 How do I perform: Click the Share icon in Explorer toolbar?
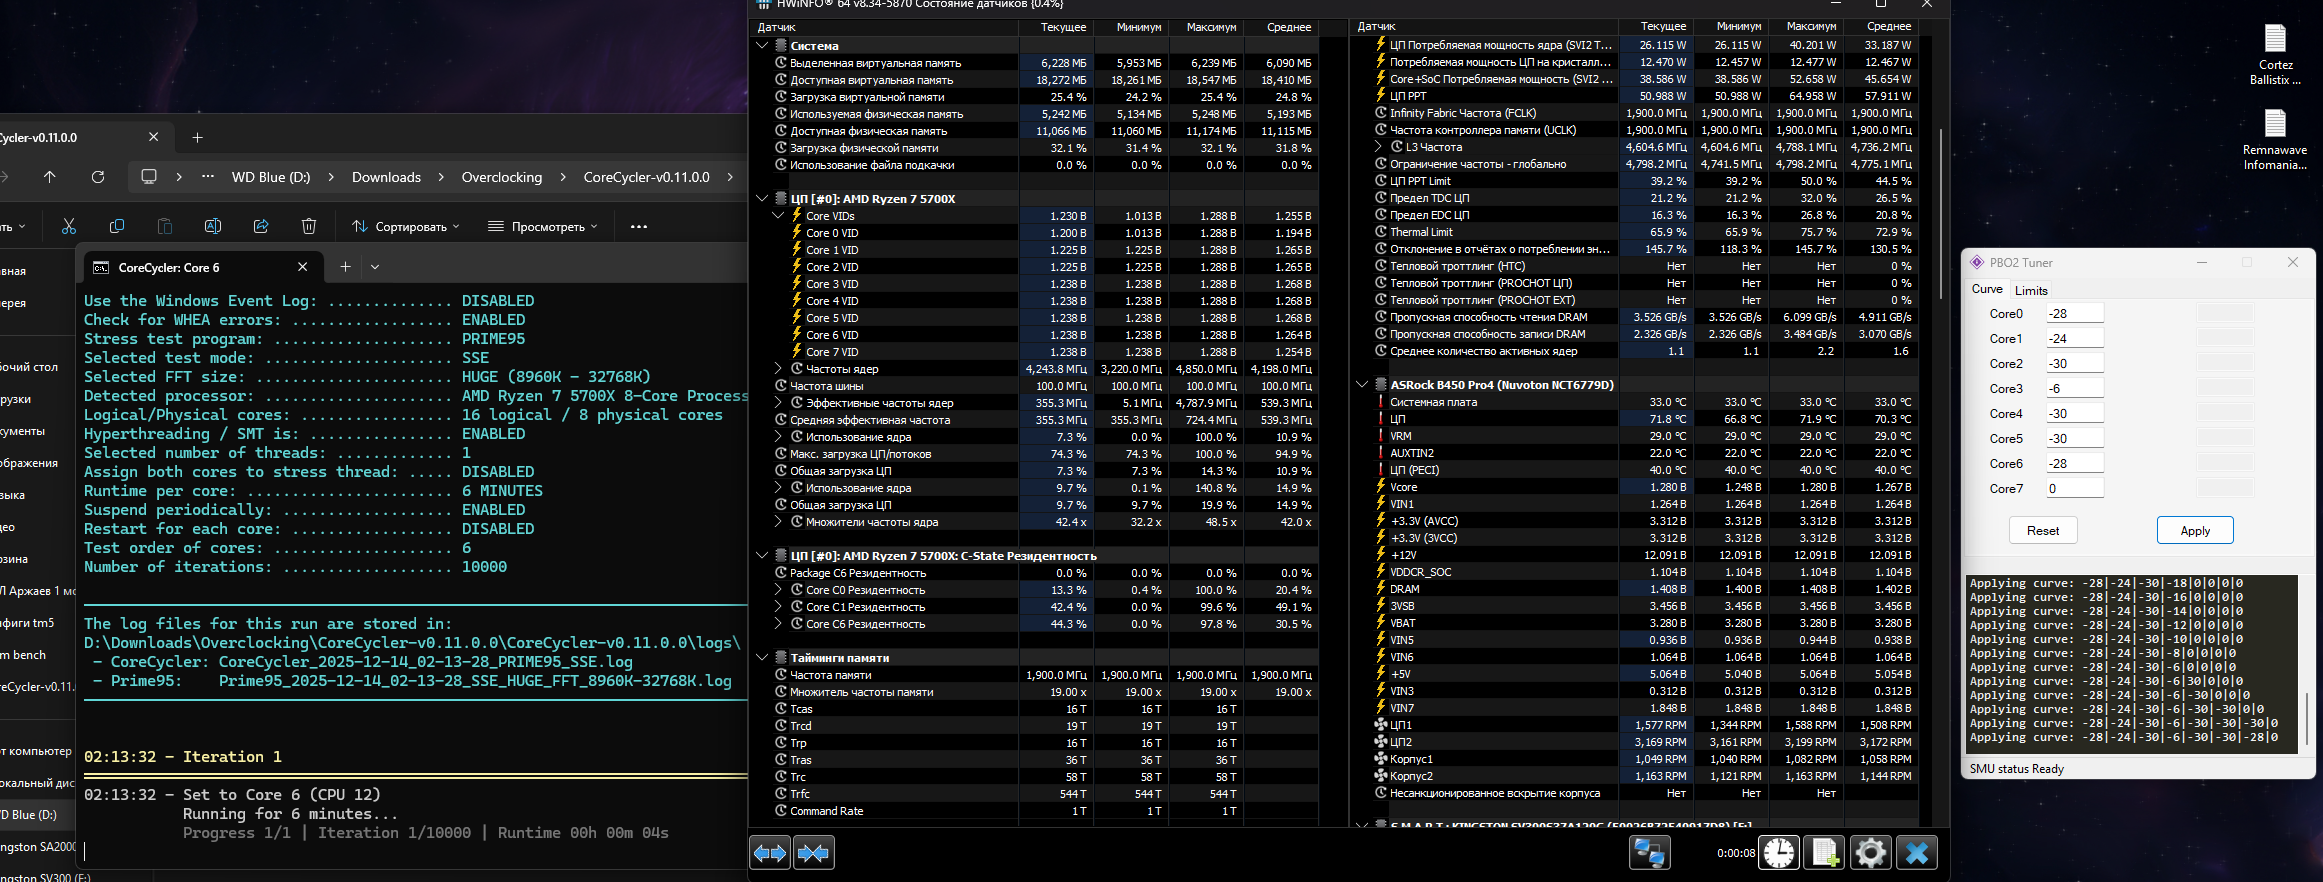point(261,227)
